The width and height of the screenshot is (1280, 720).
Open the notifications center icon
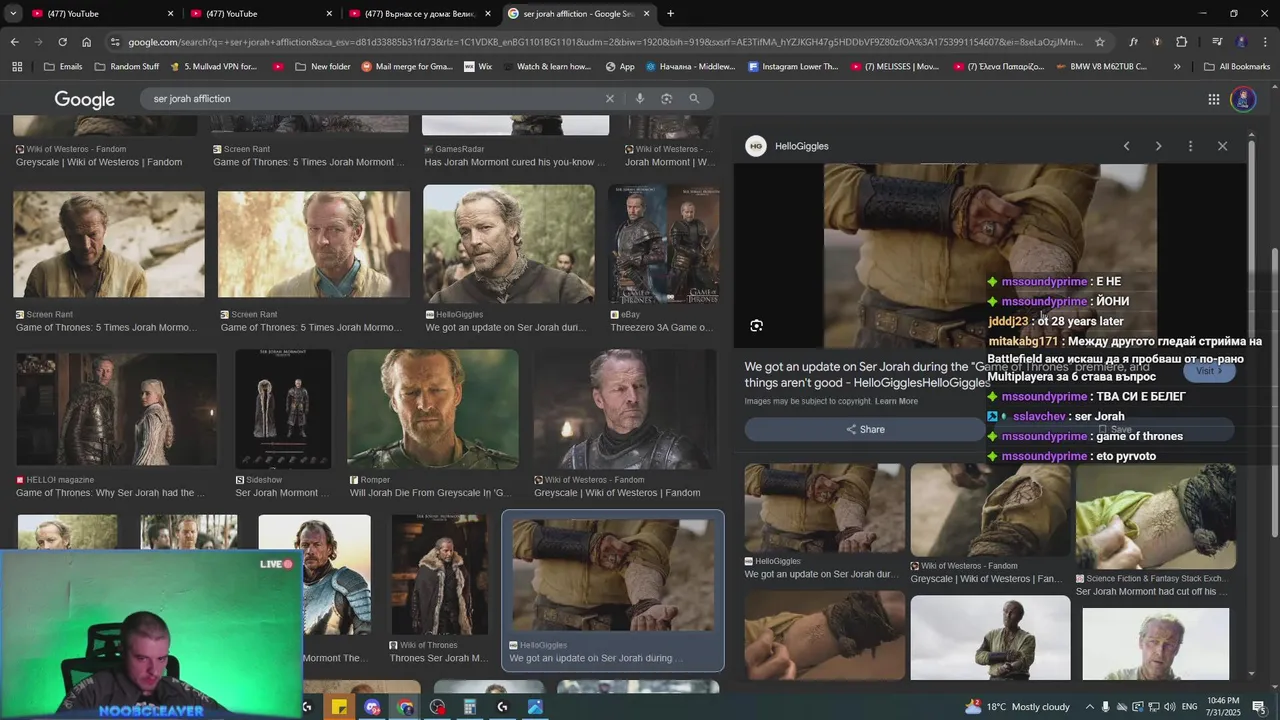point(1259,707)
